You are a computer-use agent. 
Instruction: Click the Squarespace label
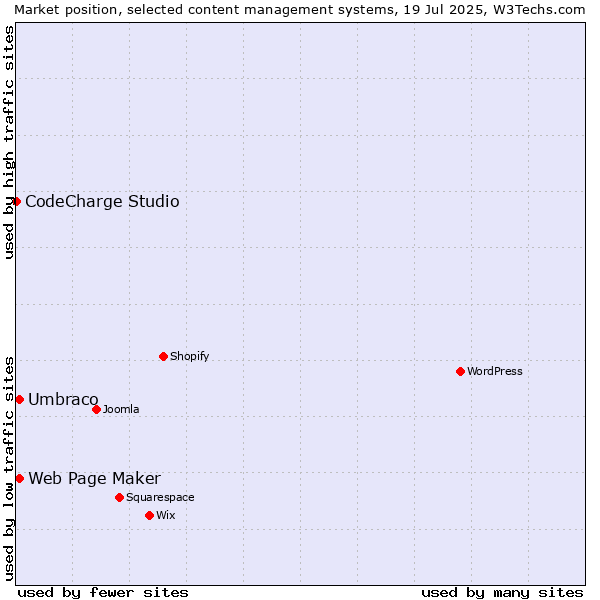click(x=160, y=497)
